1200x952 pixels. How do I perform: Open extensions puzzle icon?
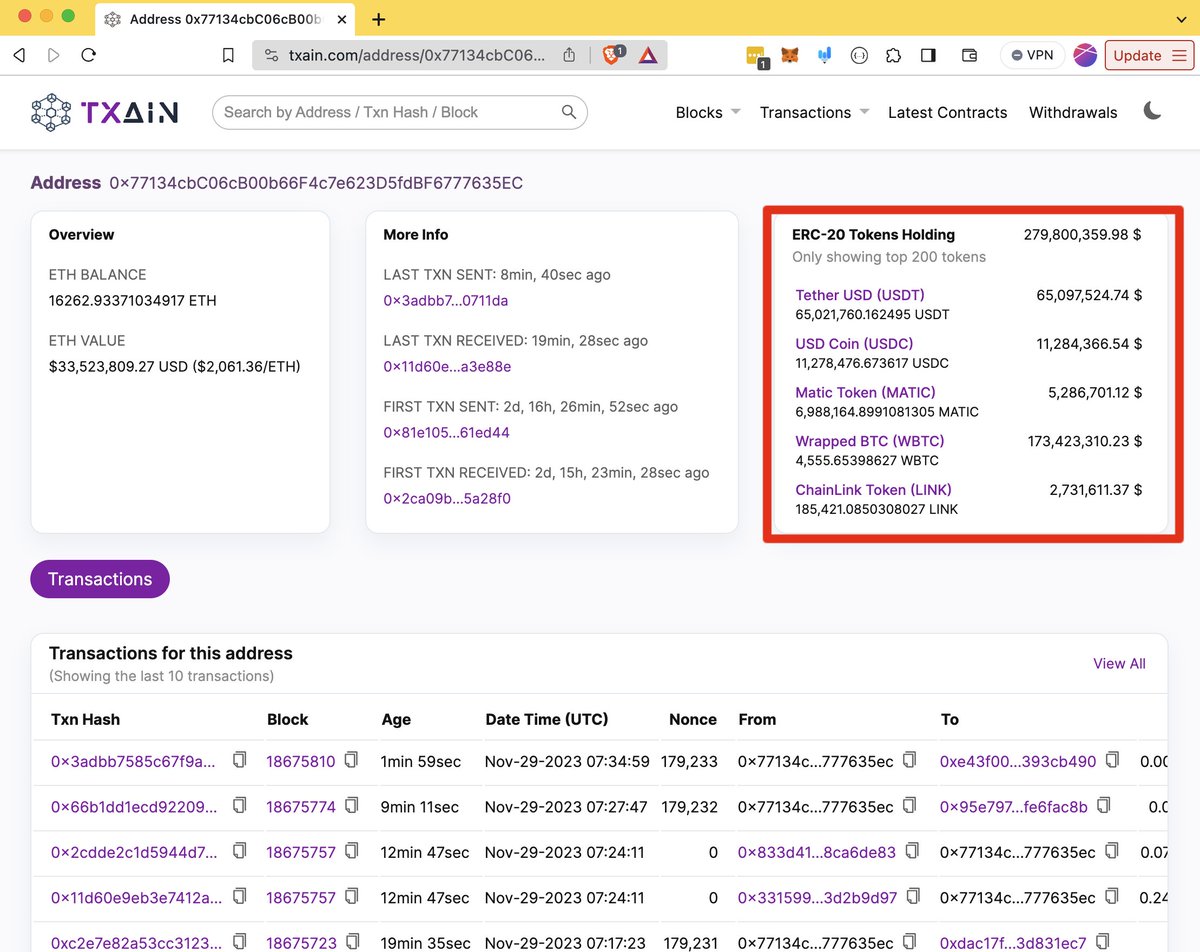(x=893, y=56)
